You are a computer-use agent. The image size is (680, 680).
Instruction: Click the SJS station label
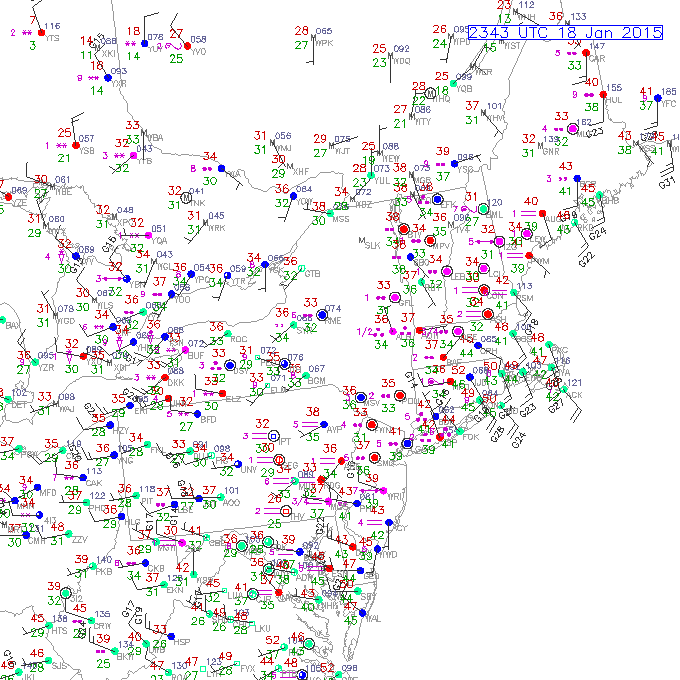59,666
